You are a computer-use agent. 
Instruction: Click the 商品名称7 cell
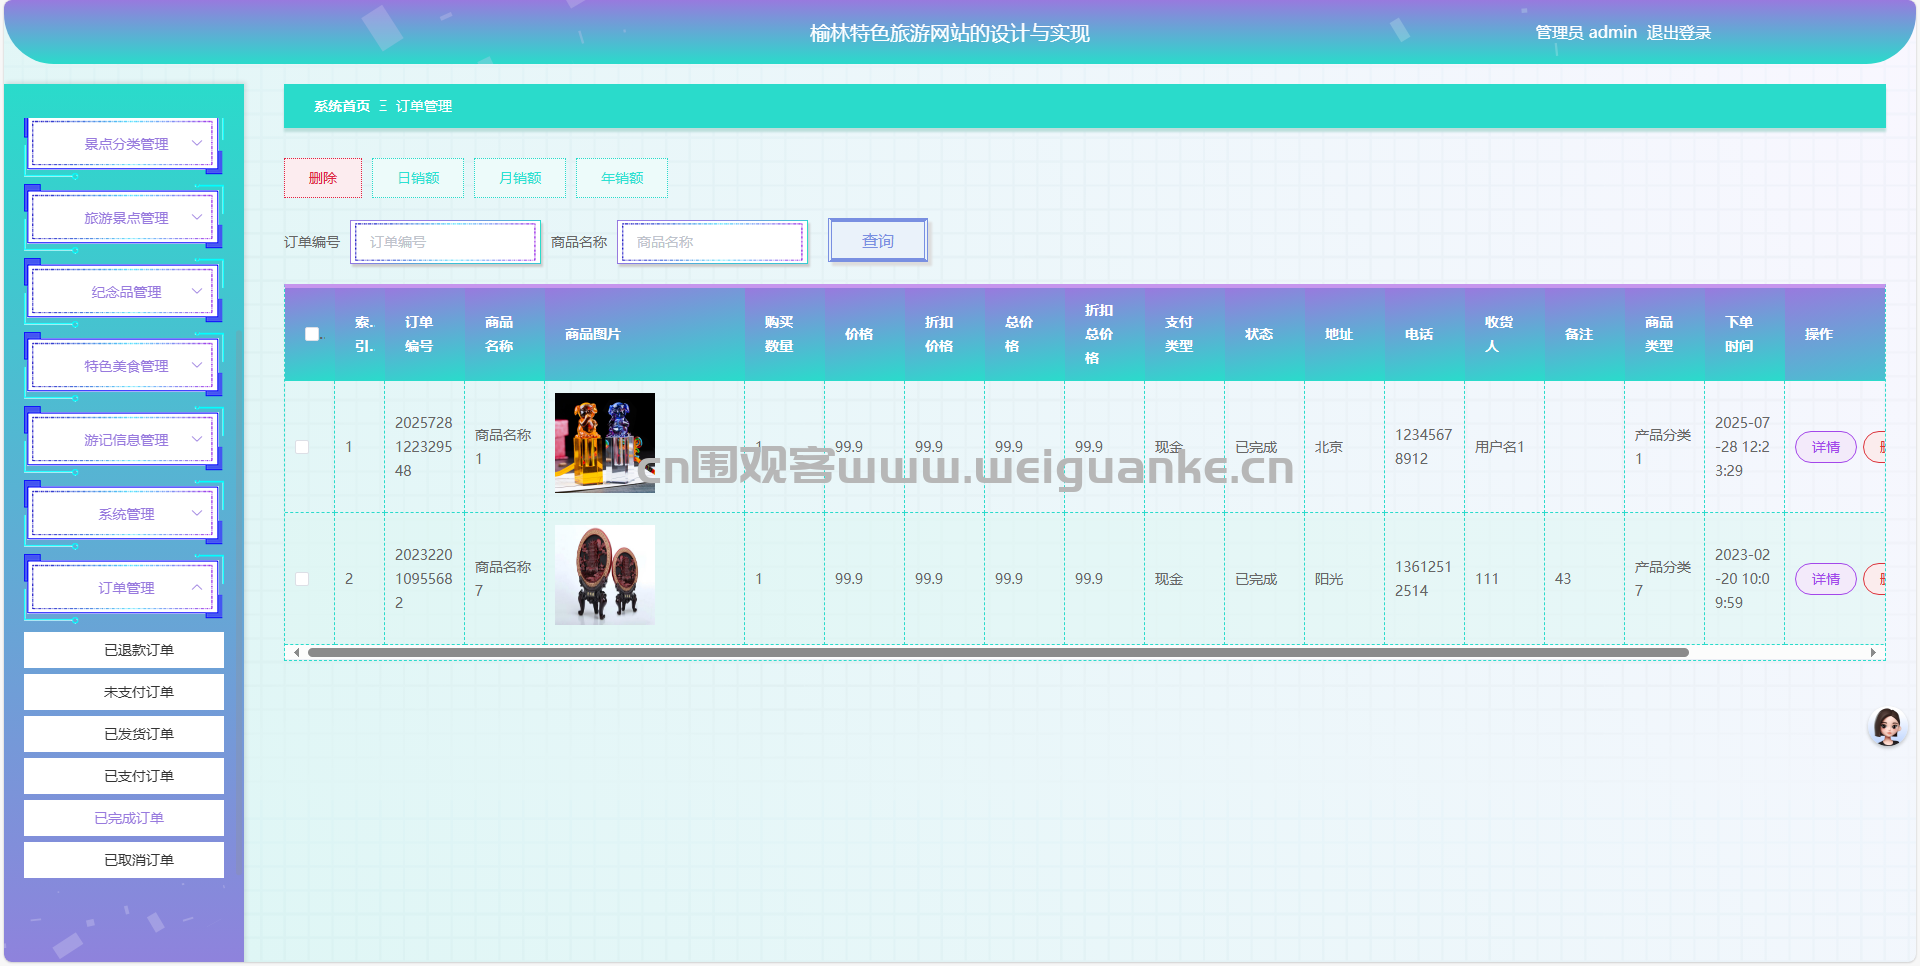[x=503, y=579]
